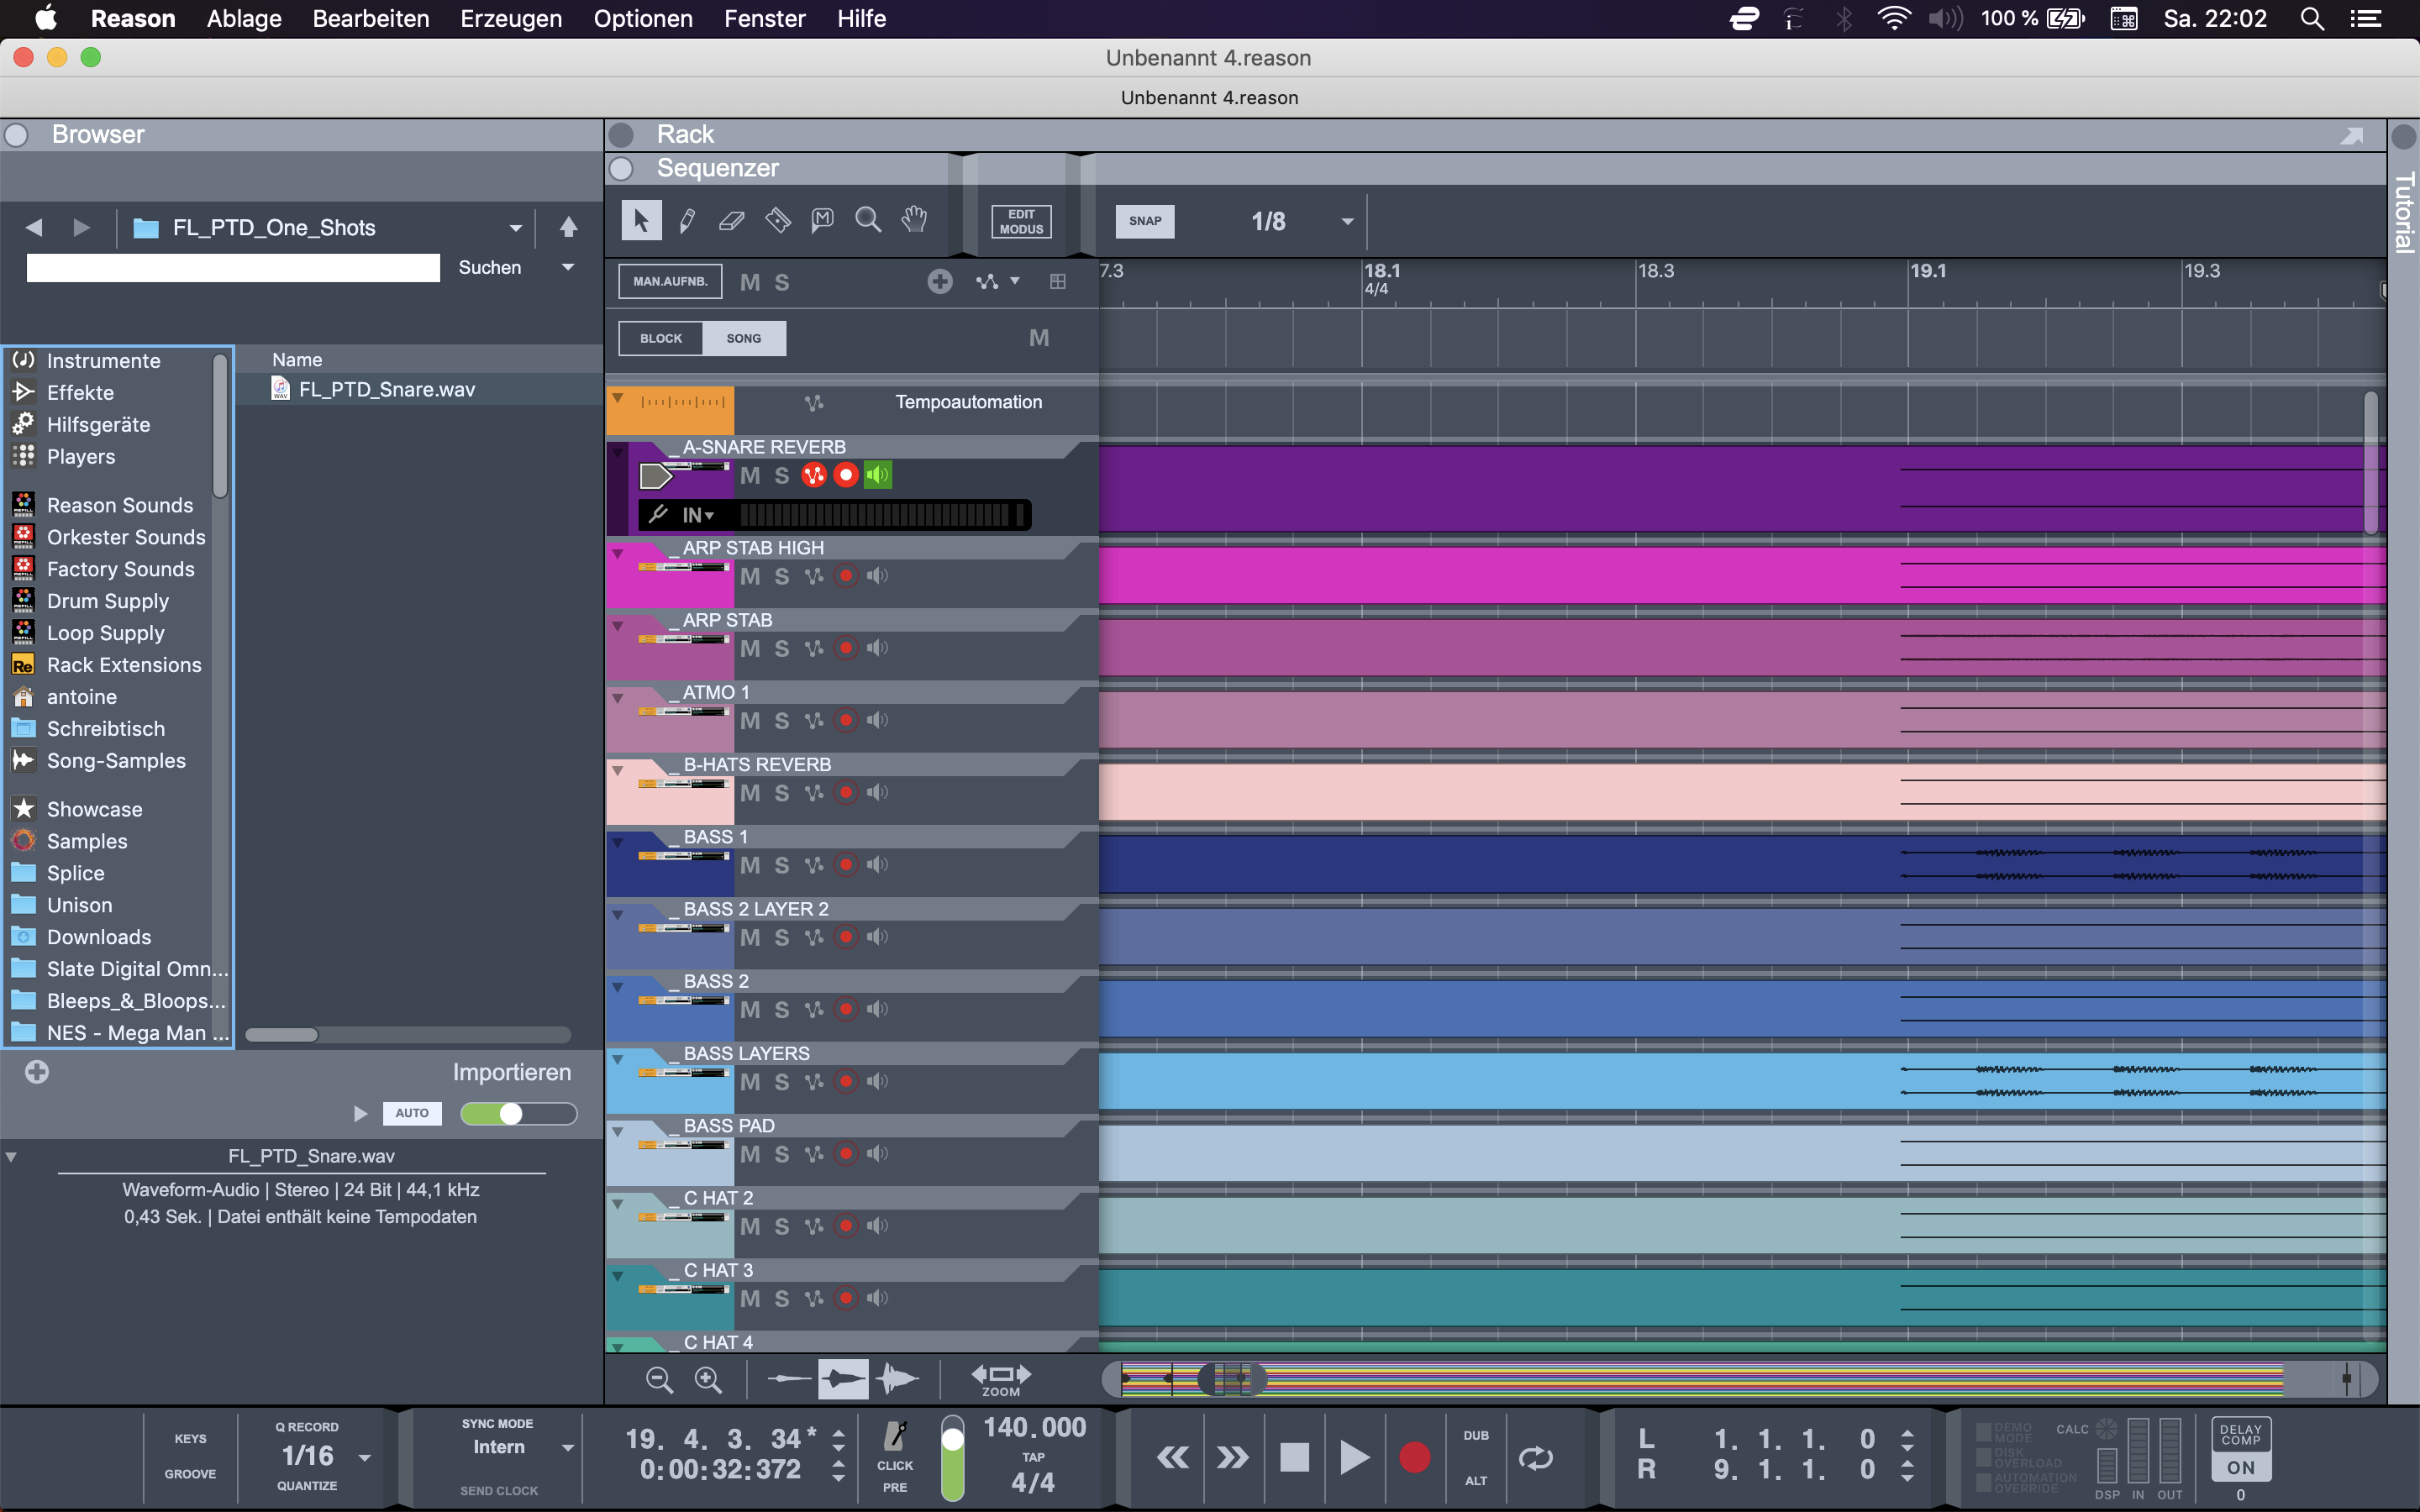Viewport: 2420px width, 1512px height.
Task: Open the Bearbeiten menu
Action: (x=371, y=19)
